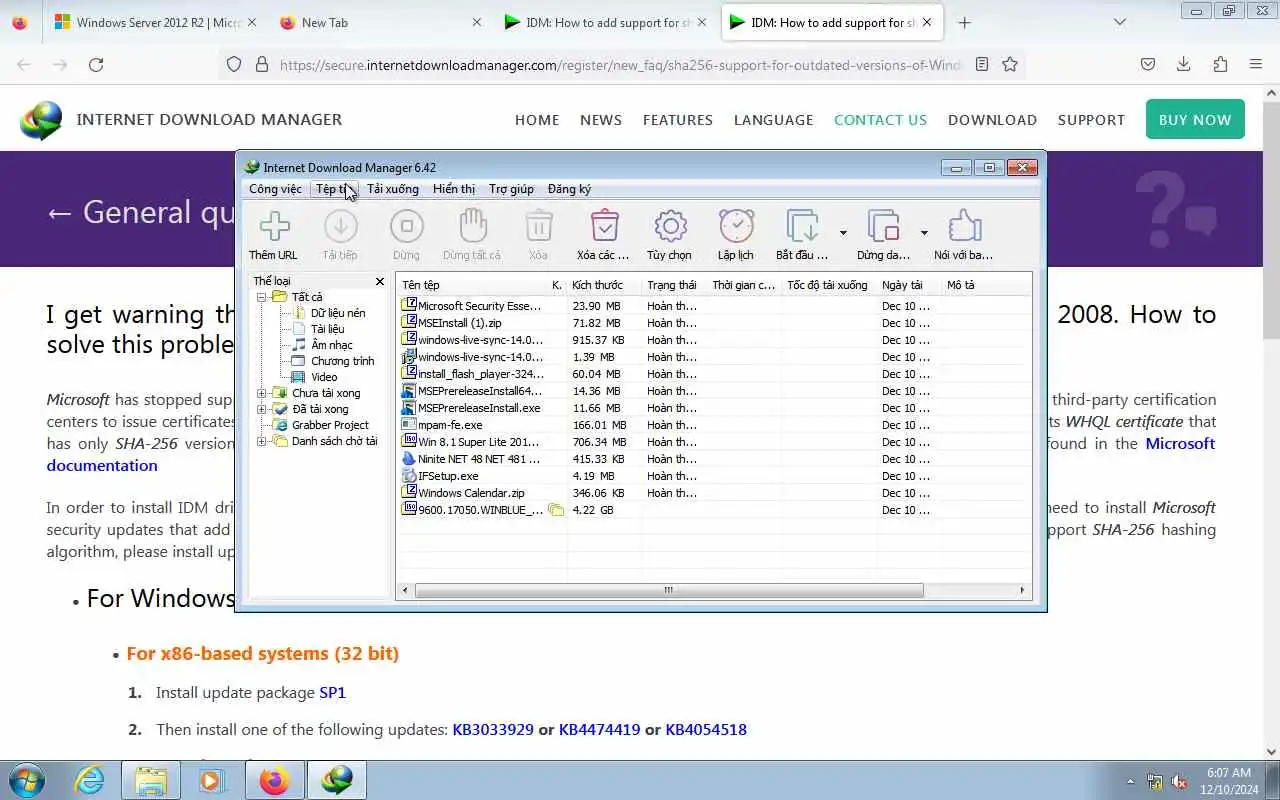This screenshot has width=1280, height=800.
Task: Go back using Firefox back arrow
Action: pos(24,64)
